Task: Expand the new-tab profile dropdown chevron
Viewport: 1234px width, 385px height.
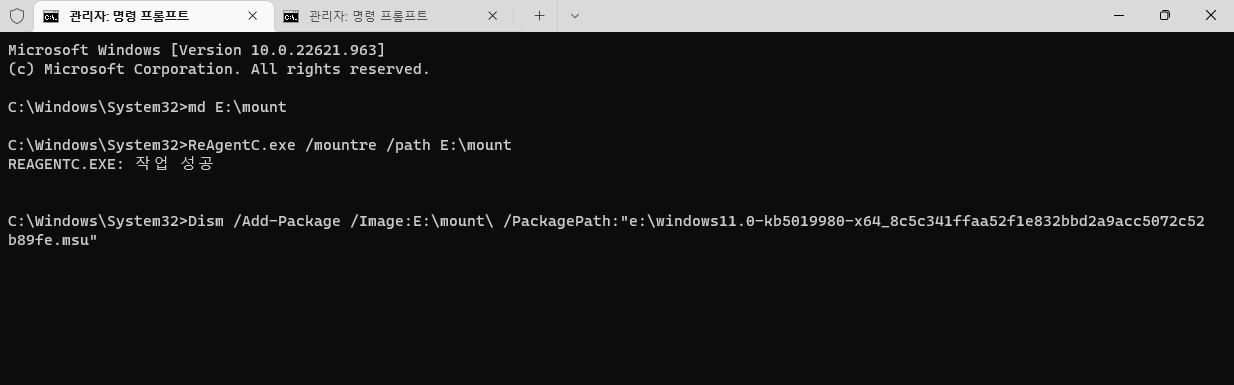Action: (x=574, y=16)
